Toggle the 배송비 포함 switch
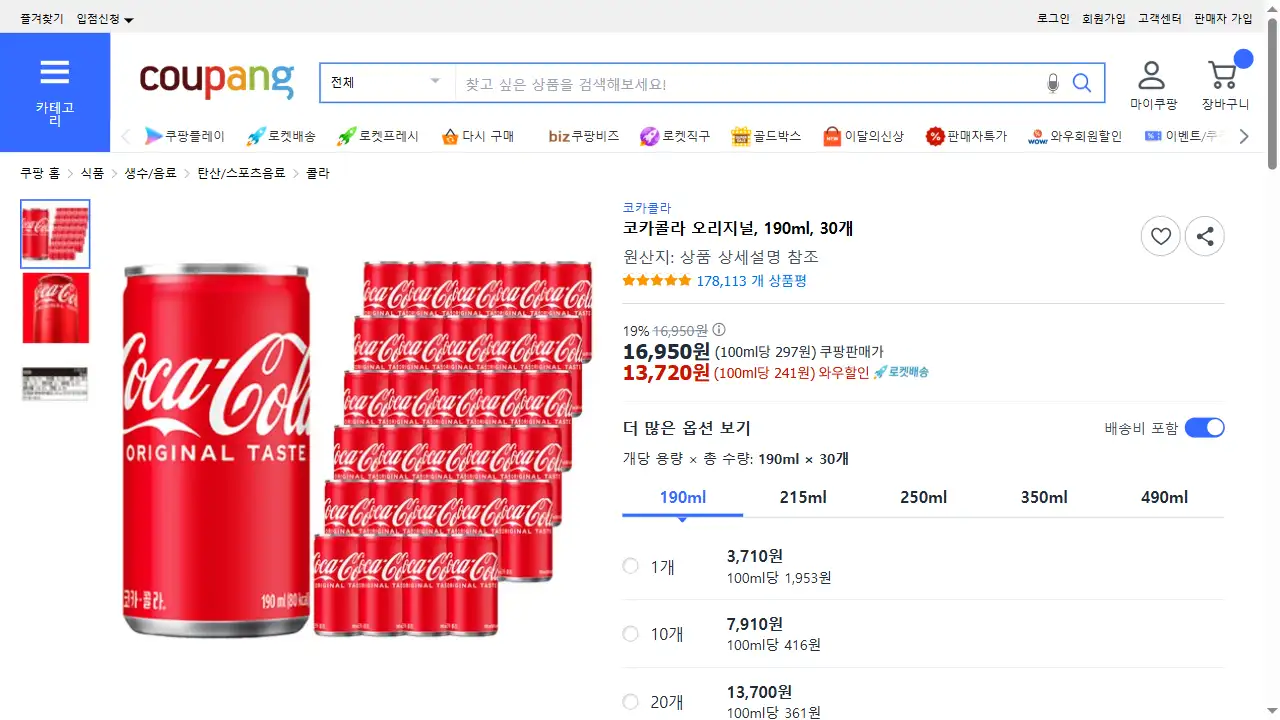Screen dimensions: 1280x720 (x=1205, y=428)
